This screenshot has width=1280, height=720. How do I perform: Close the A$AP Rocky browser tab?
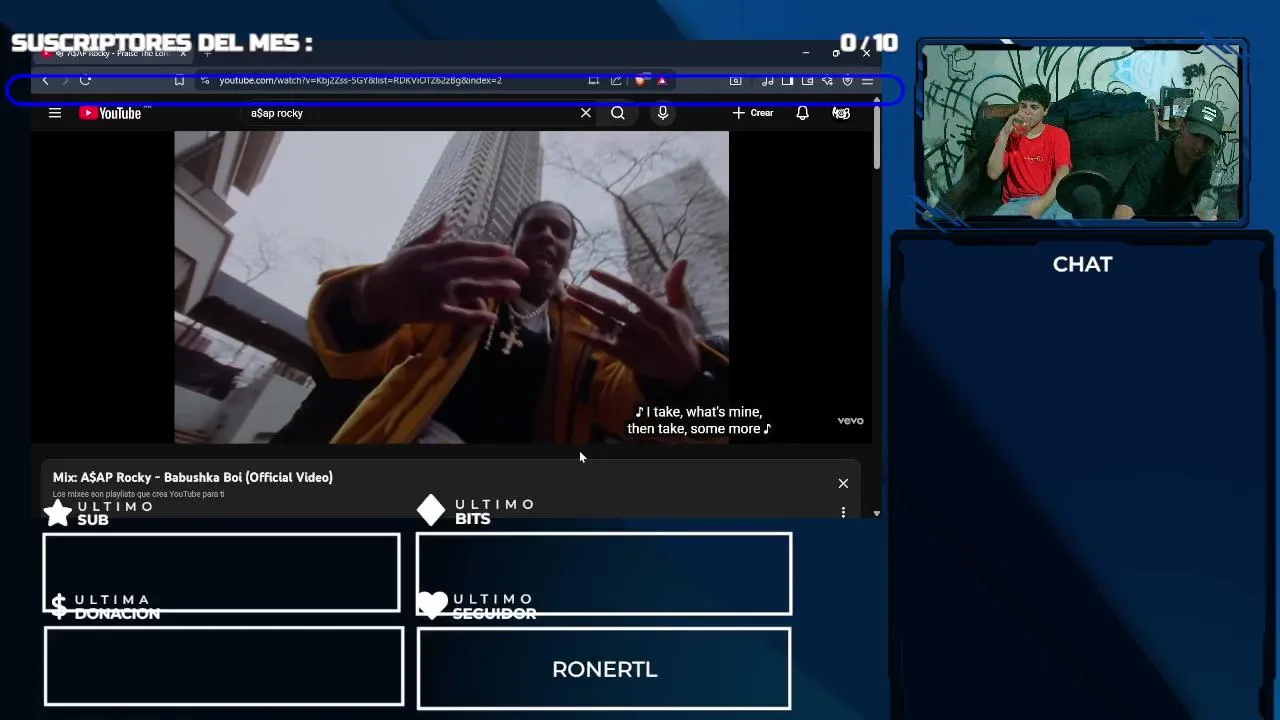[x=183, y=53]
